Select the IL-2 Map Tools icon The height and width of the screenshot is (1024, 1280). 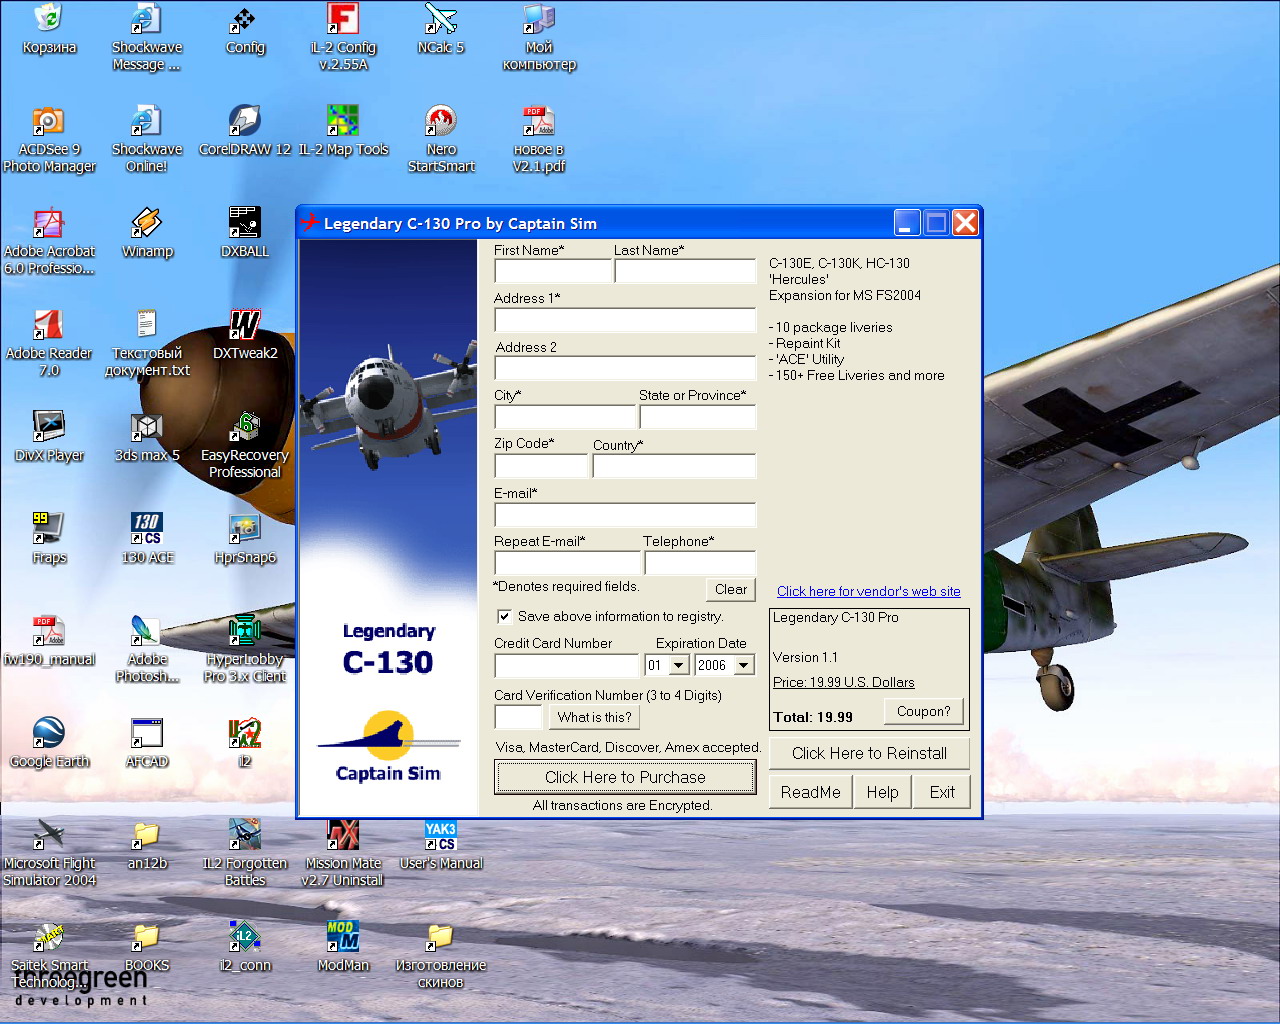coord(343,122)
